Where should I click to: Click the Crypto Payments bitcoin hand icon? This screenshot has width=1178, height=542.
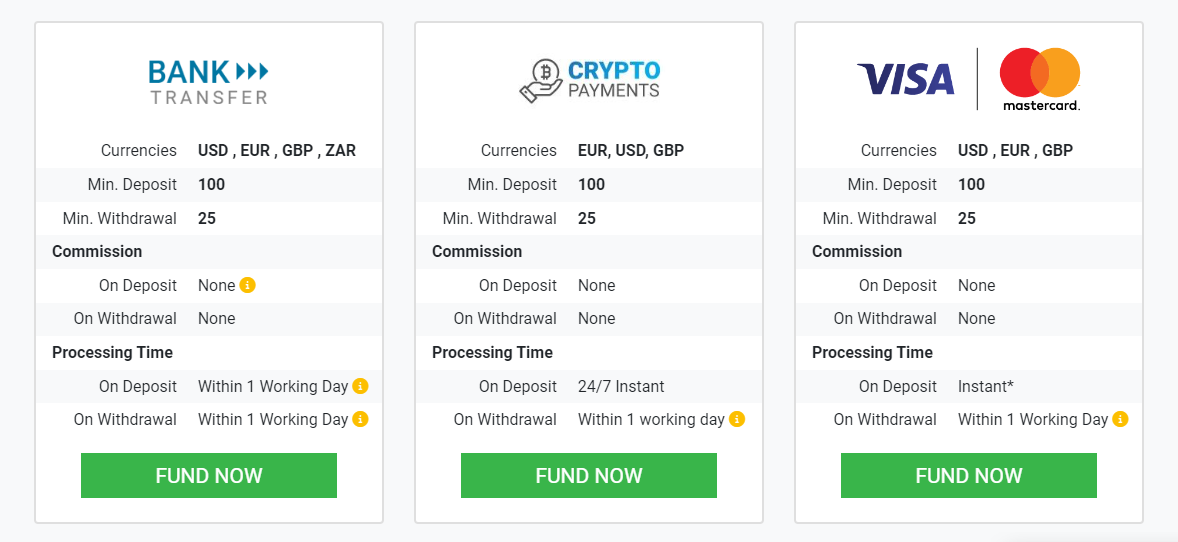[540, 82]
